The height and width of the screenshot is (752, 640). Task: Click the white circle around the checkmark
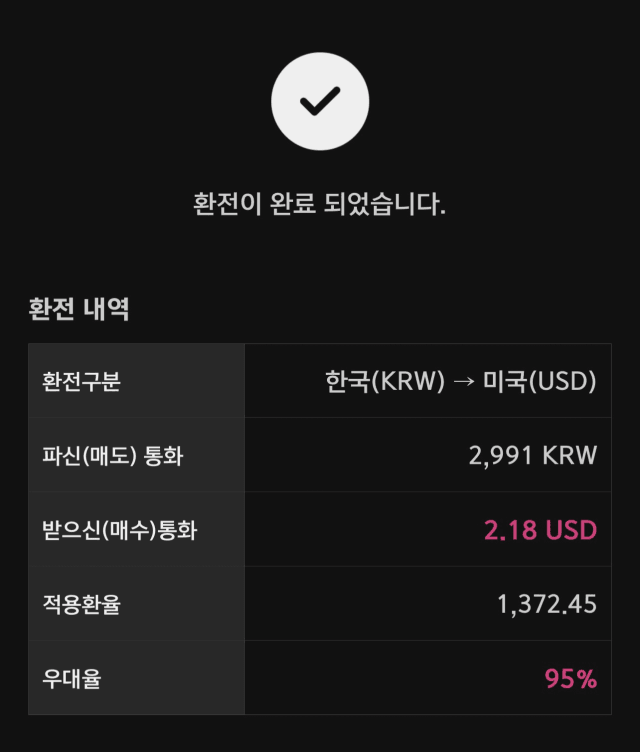(x=320, y=101)
